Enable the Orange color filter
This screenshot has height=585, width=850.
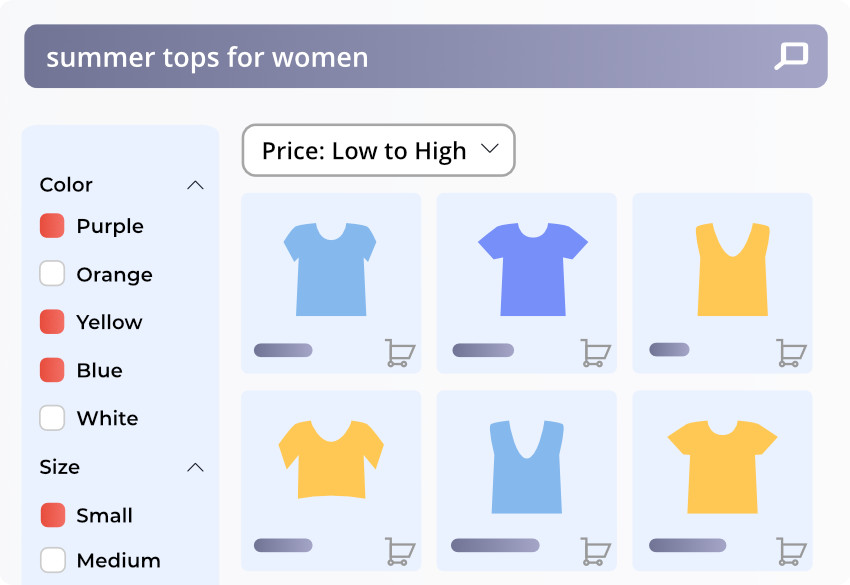click(52, 274)
